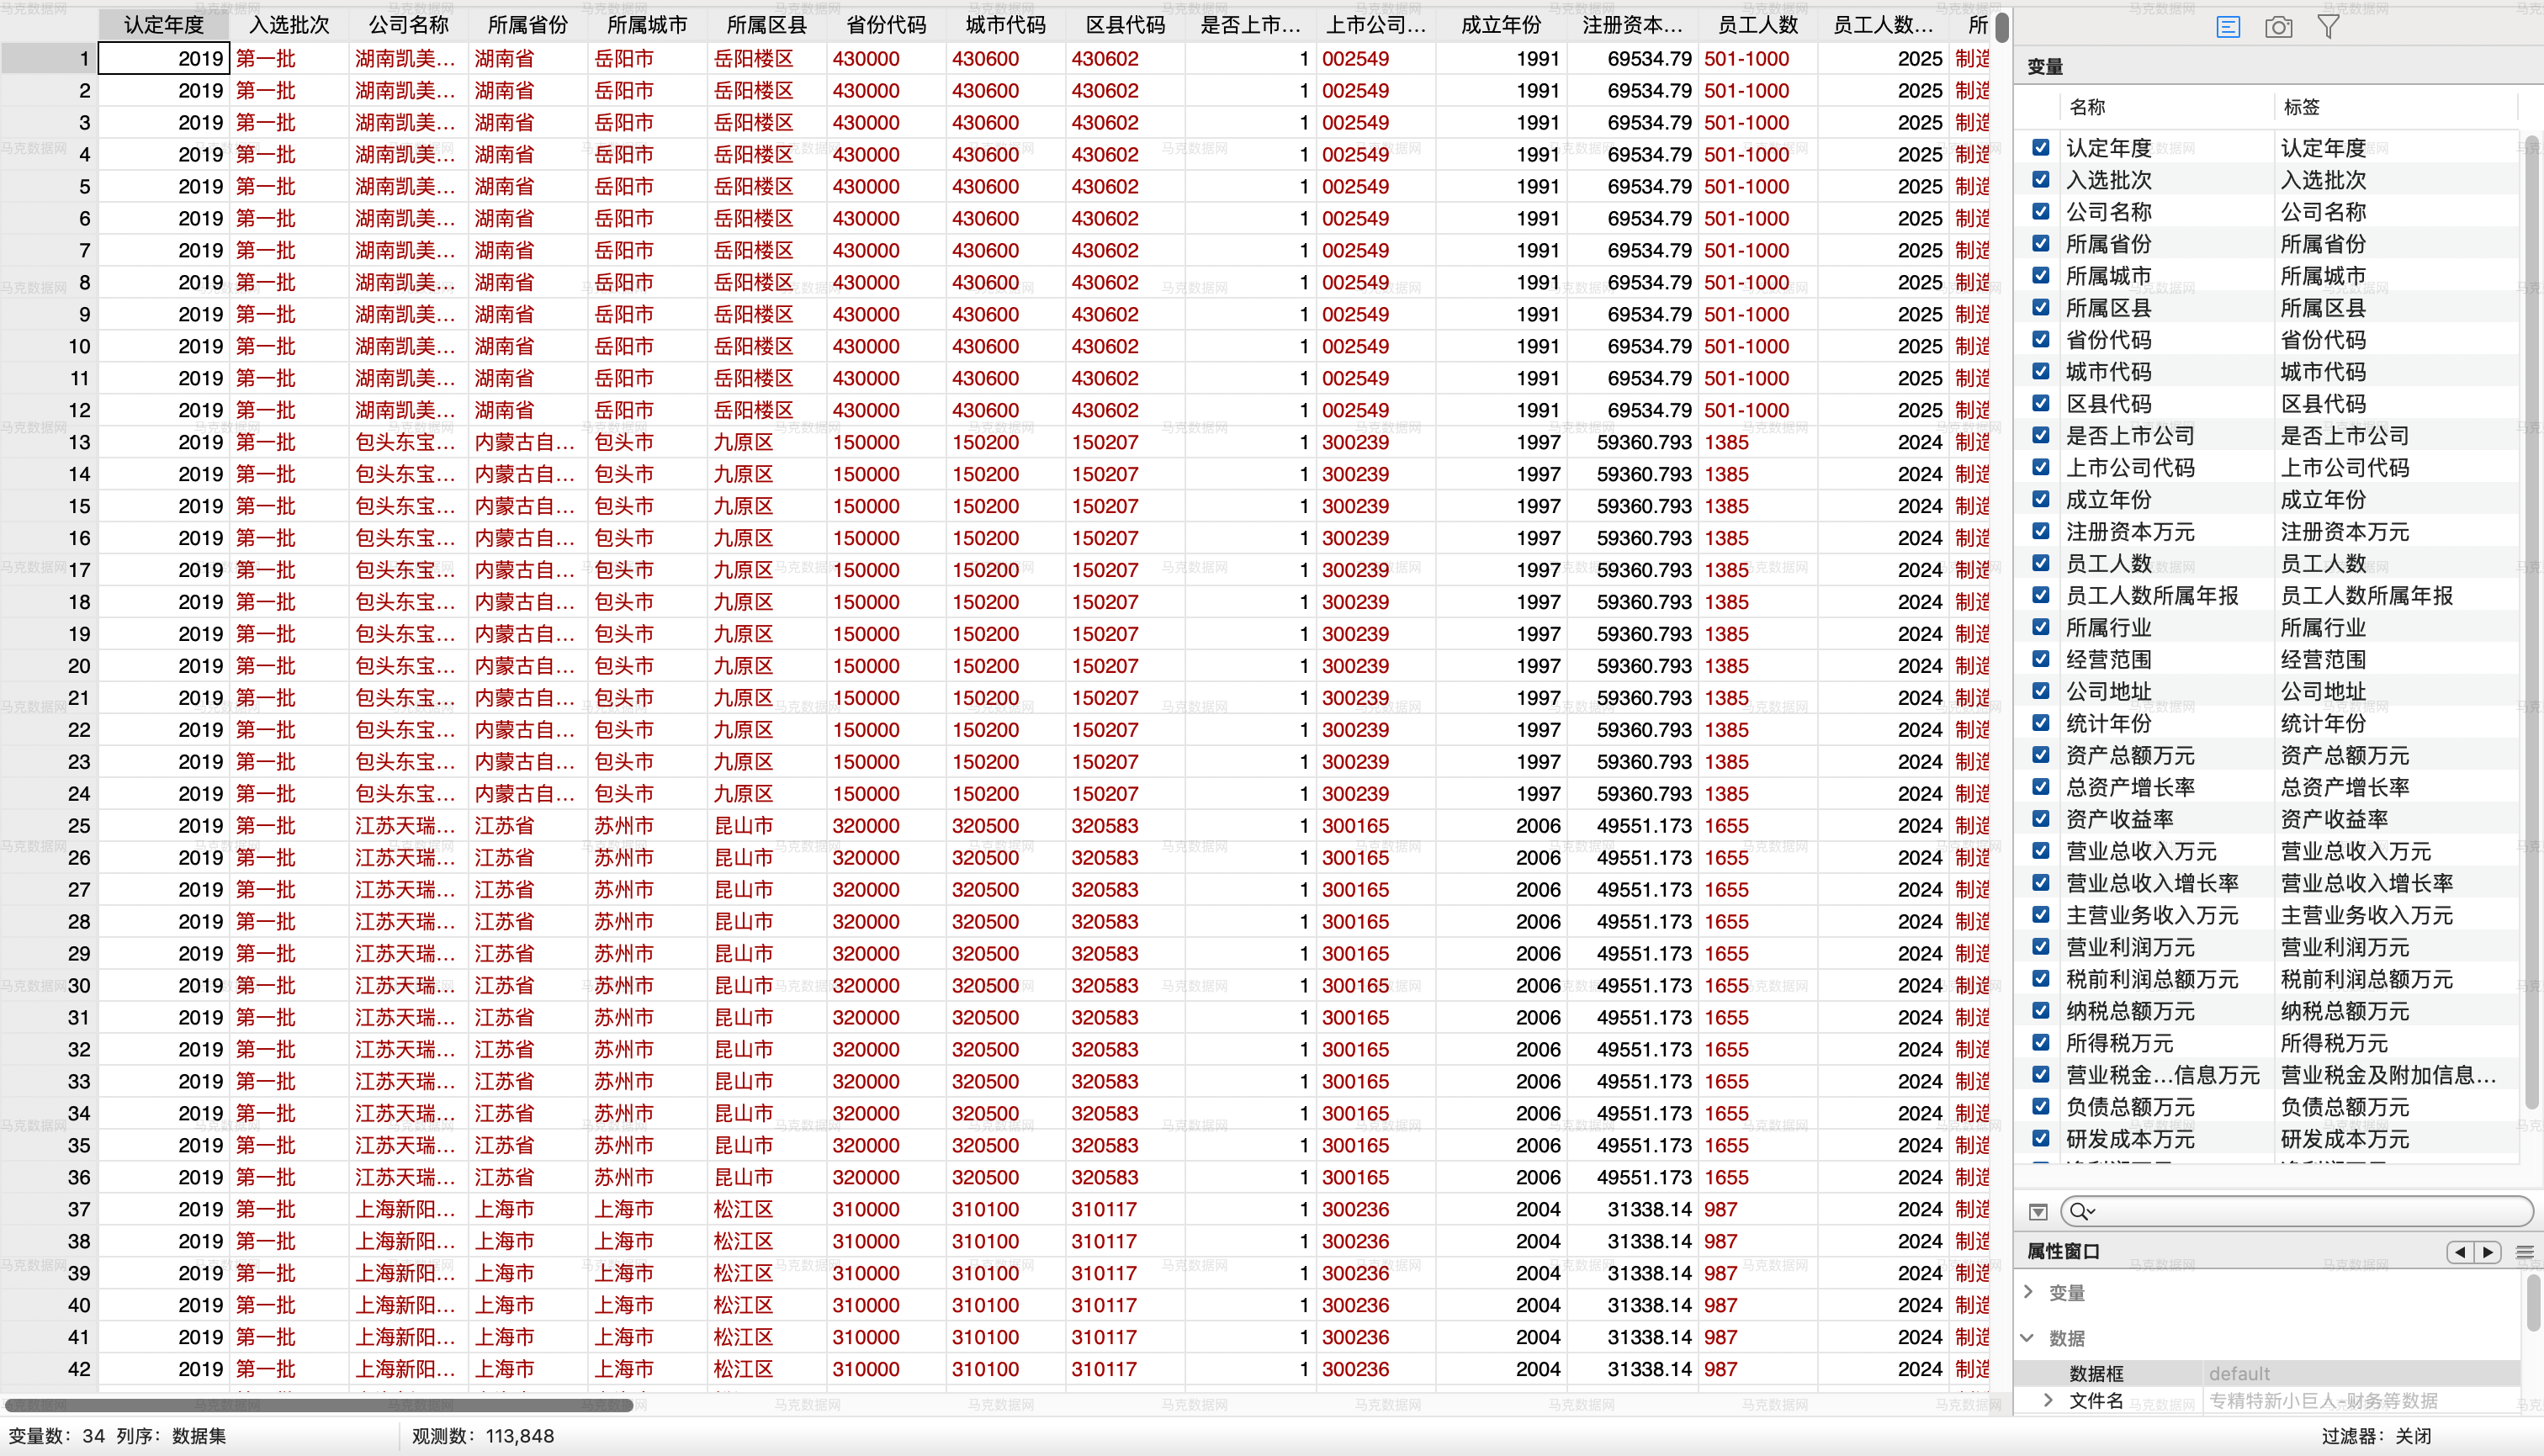This screenshot has width=2544, height=1456.
Task: Click the camera Snapshots icon
Action: click(2279, 27)
